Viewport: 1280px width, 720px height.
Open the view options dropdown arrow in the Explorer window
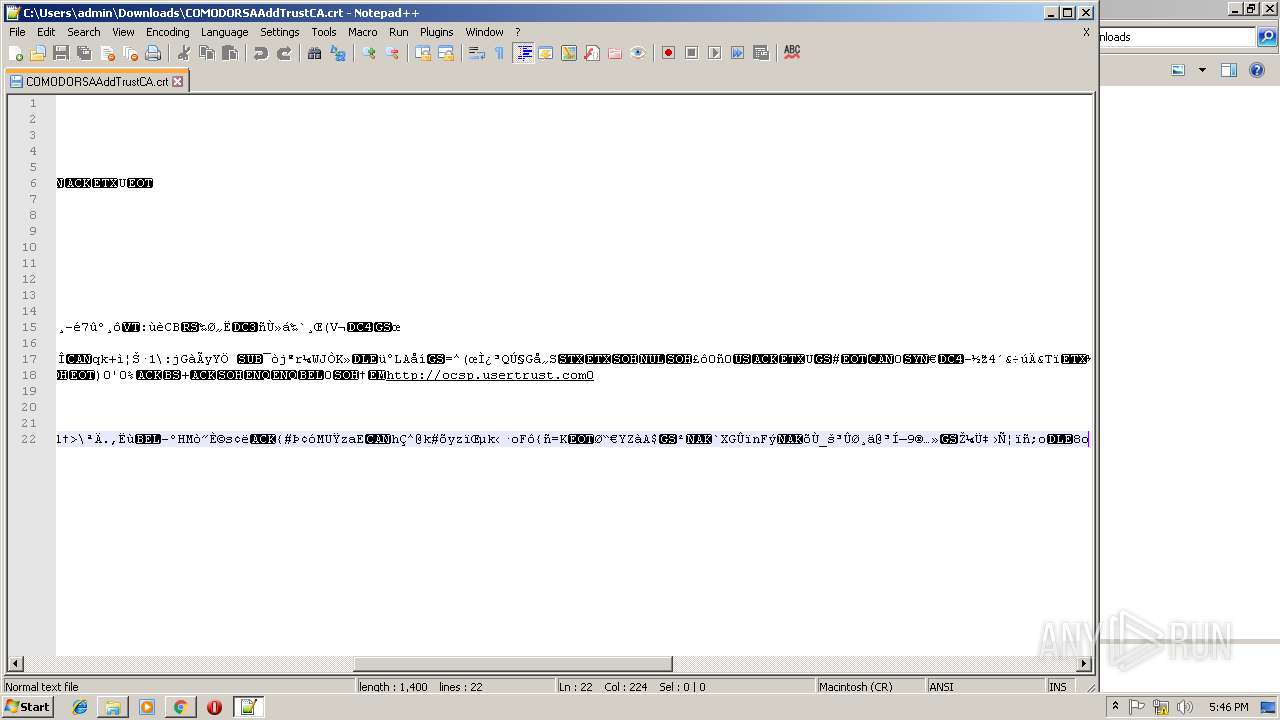[x=1202, y=70]
